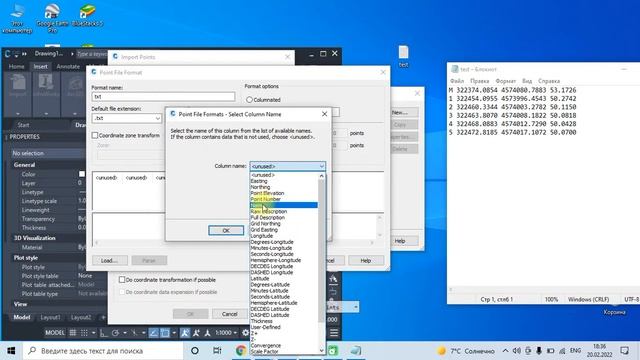Choose Convergence from the column name list
The width and height of the screenshot is (640, 360).
click(x=284, y=345)
